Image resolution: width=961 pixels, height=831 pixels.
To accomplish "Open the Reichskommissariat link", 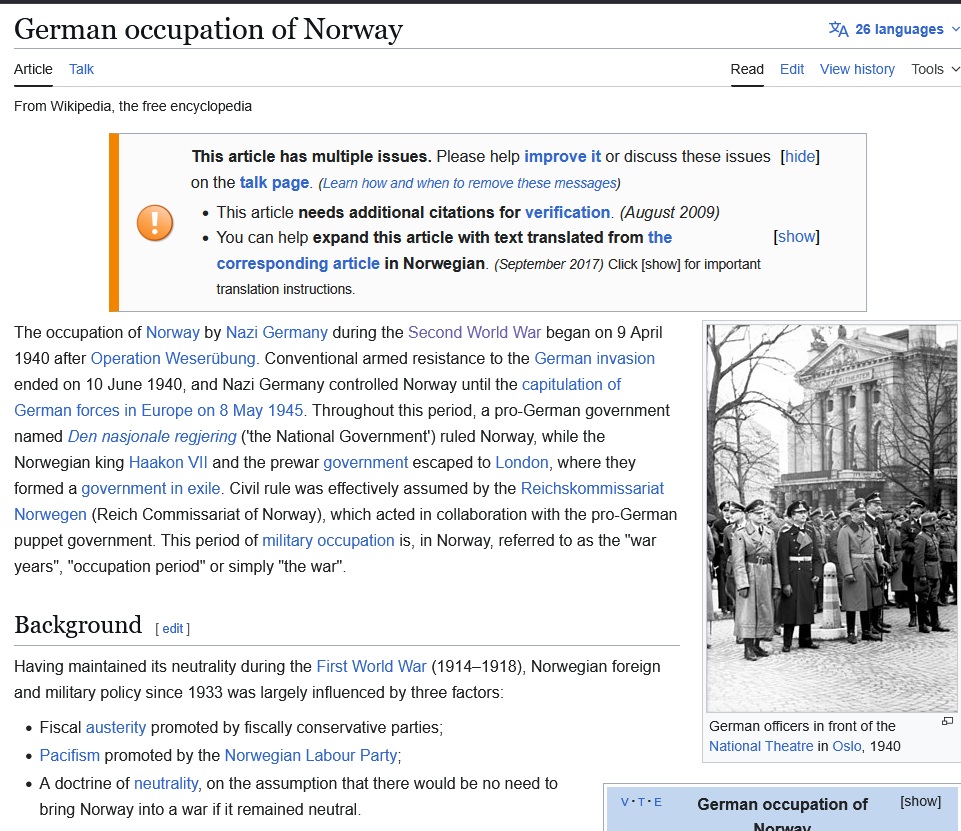I will click(591, 488).
